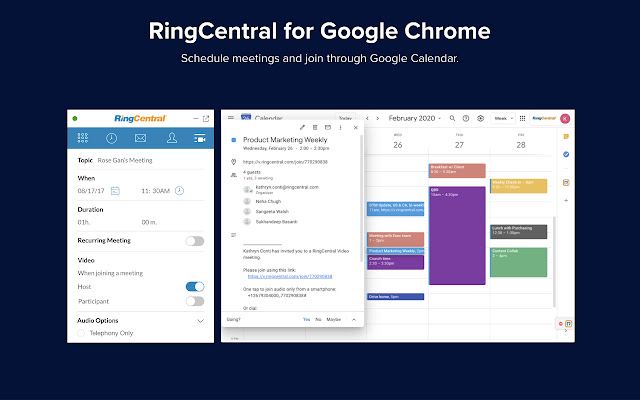Image resolution: width=640 pixels, height=400 pixels.
Task: Minimize the RingCentral widget
Action: [x=196, y=118]
